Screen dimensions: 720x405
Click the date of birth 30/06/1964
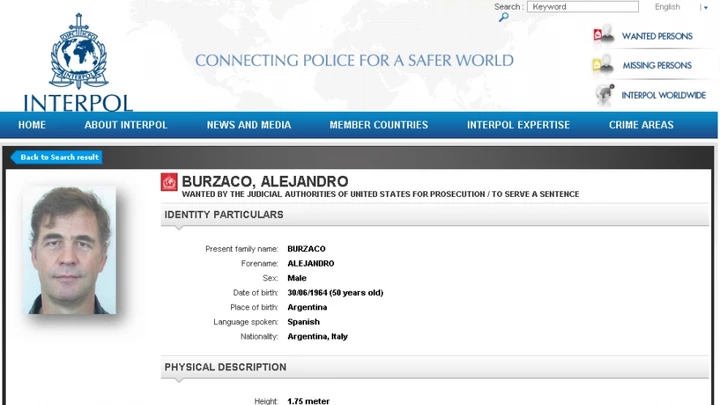pyautogui.click(x=307, y=293)
